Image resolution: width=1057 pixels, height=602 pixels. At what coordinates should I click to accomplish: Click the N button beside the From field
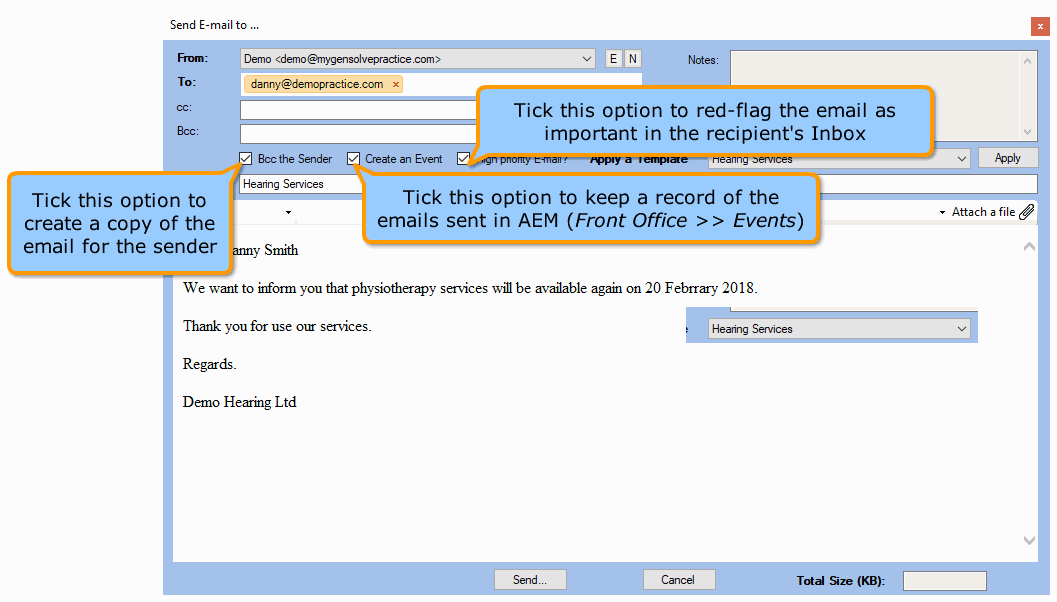(633, 59)
